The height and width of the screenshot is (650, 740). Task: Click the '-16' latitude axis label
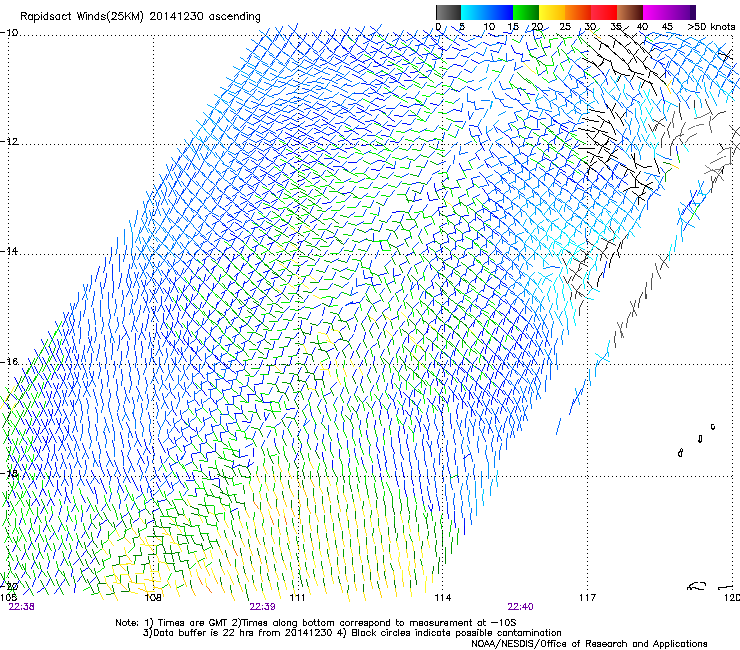click(x=9, y=362)
